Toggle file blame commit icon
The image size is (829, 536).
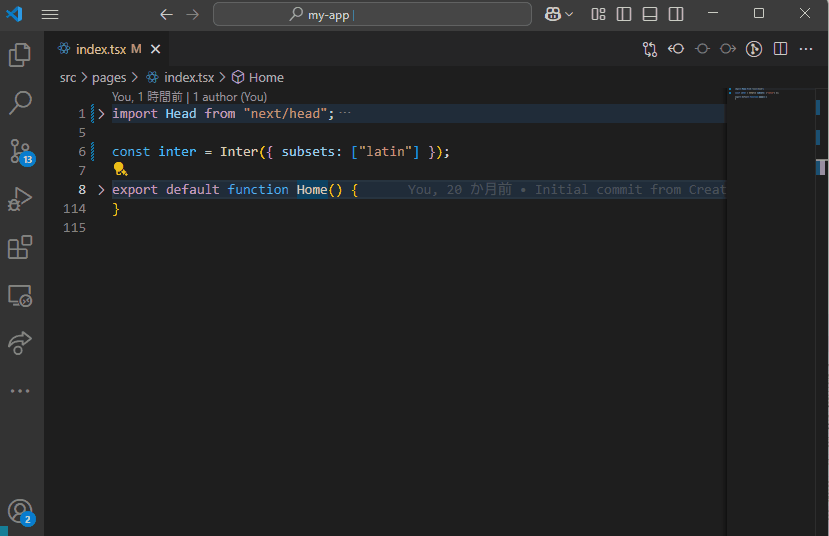pyautogui.click(x=702, y=49)
